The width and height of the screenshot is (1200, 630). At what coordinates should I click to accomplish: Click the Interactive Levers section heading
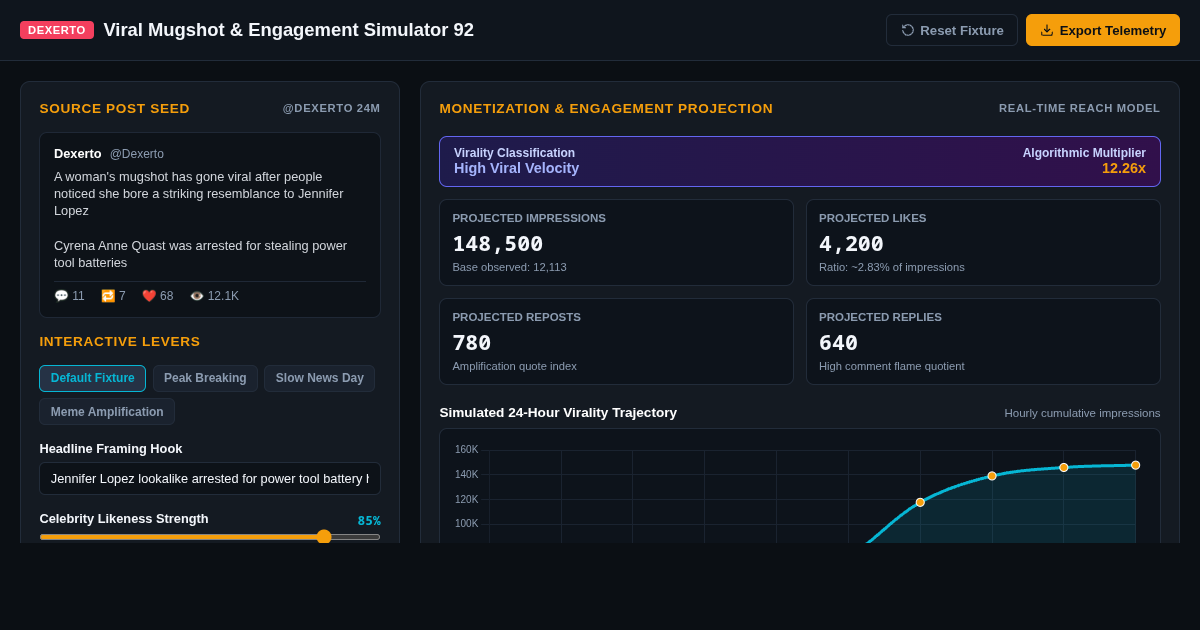120,342
